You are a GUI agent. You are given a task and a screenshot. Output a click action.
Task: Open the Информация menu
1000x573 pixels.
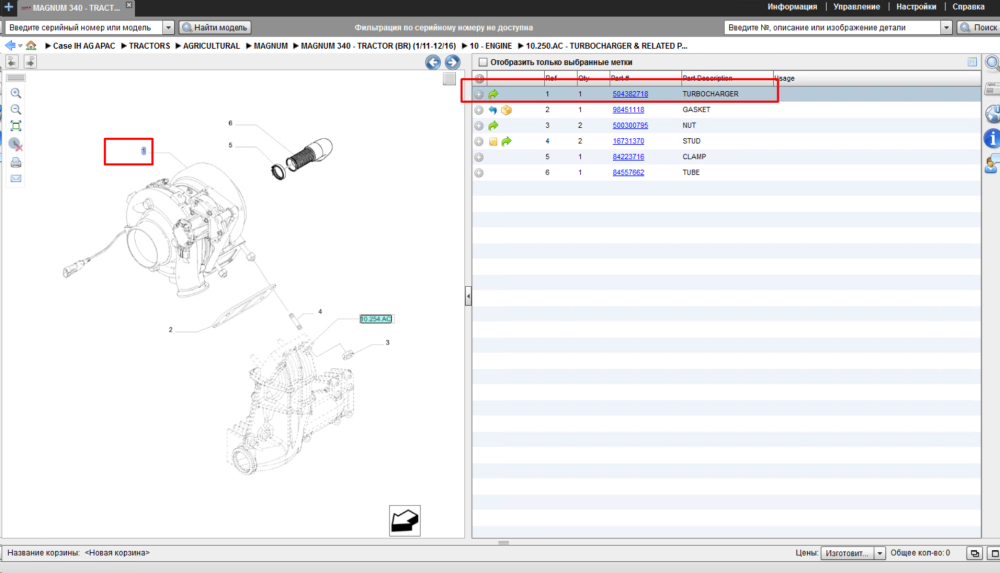[791, 7]
